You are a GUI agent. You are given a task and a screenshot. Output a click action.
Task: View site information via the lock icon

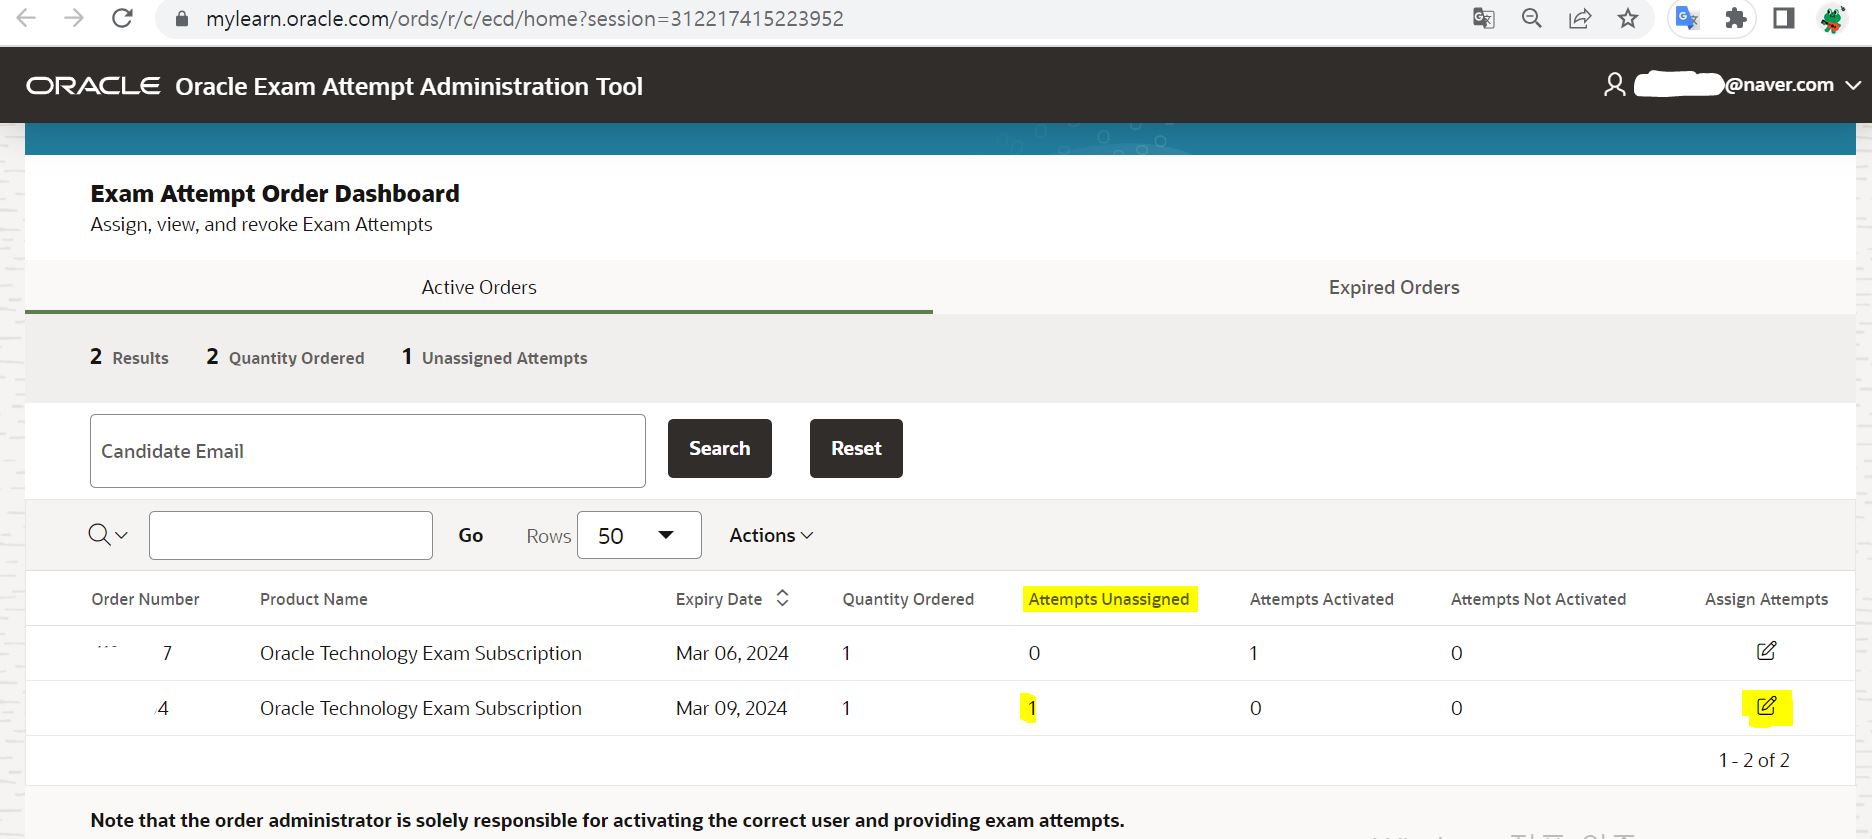[x=181, y=19]
